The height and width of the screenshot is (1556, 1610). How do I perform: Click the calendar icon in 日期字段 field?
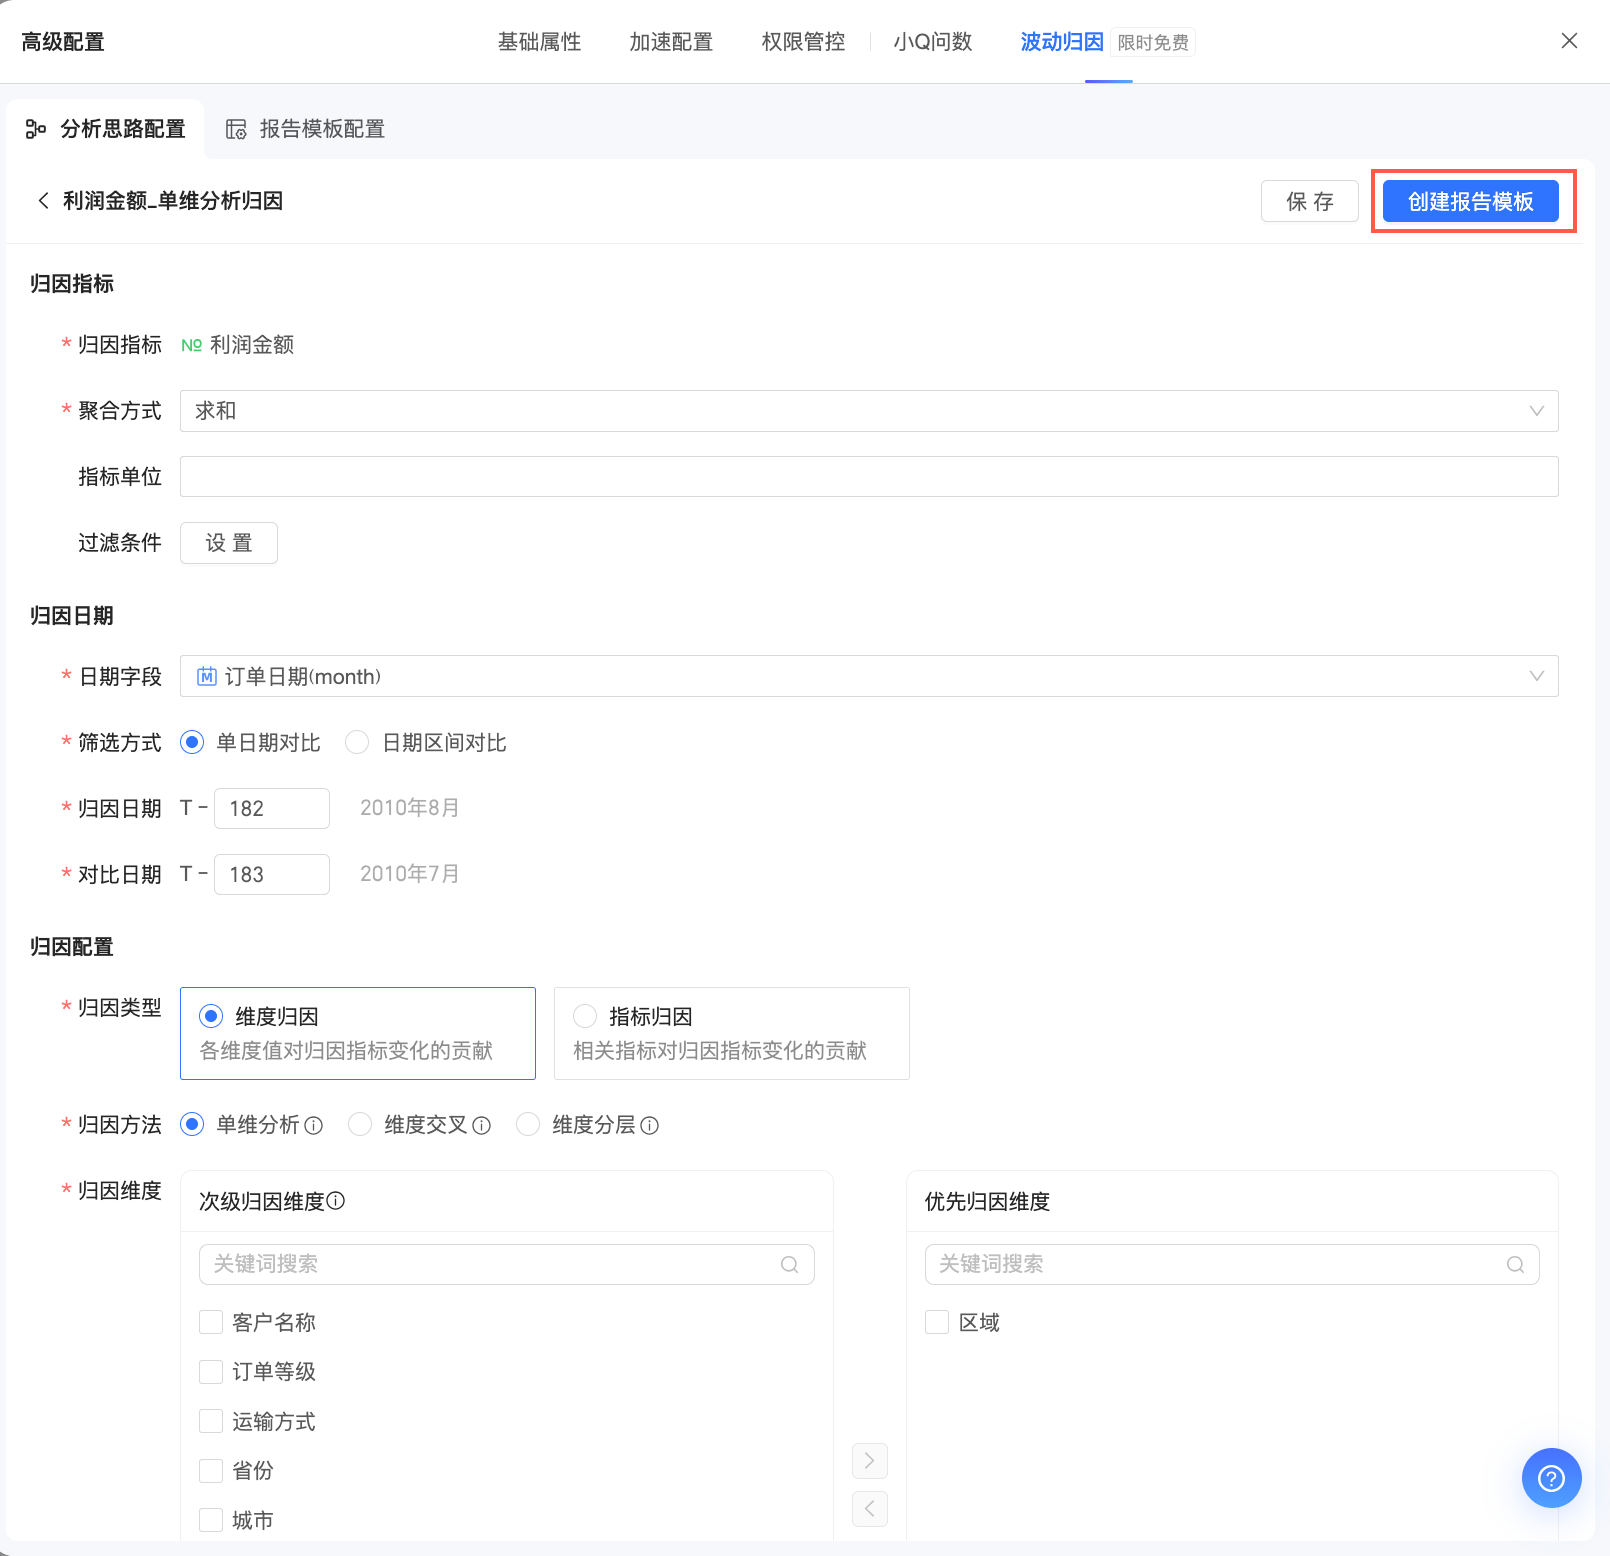[207, 677]
